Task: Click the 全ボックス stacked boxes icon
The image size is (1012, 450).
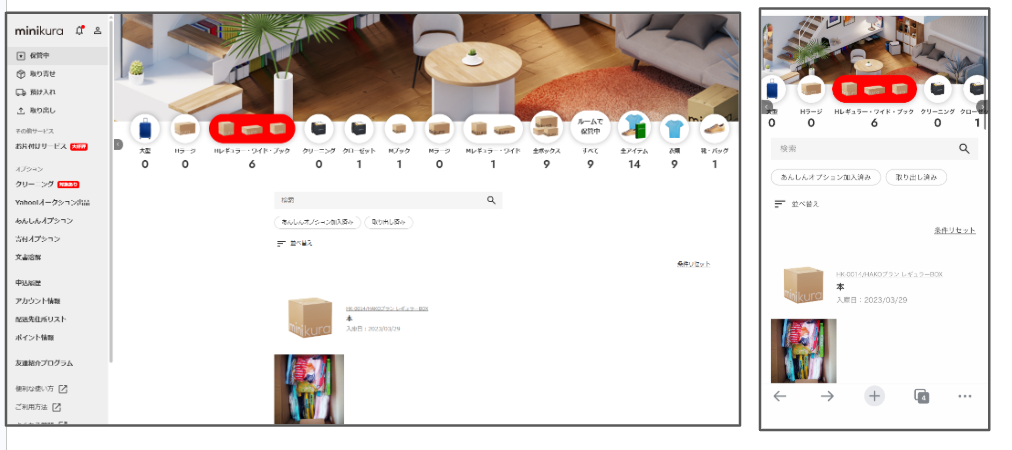Action: 545,129
